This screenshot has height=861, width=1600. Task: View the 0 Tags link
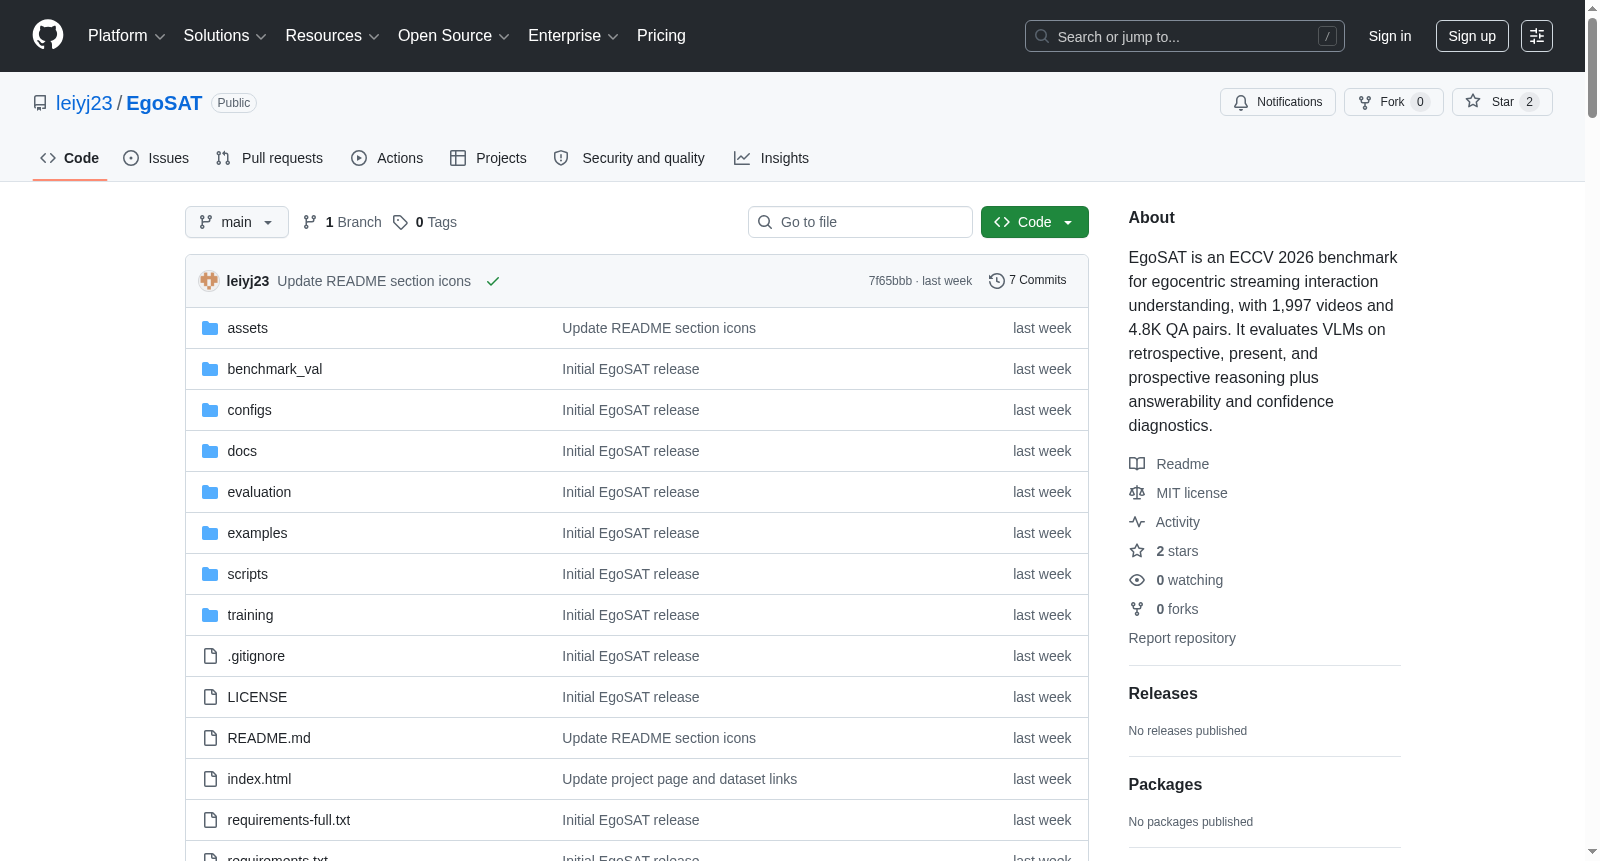pyautogui.click(x=425, y=222)
